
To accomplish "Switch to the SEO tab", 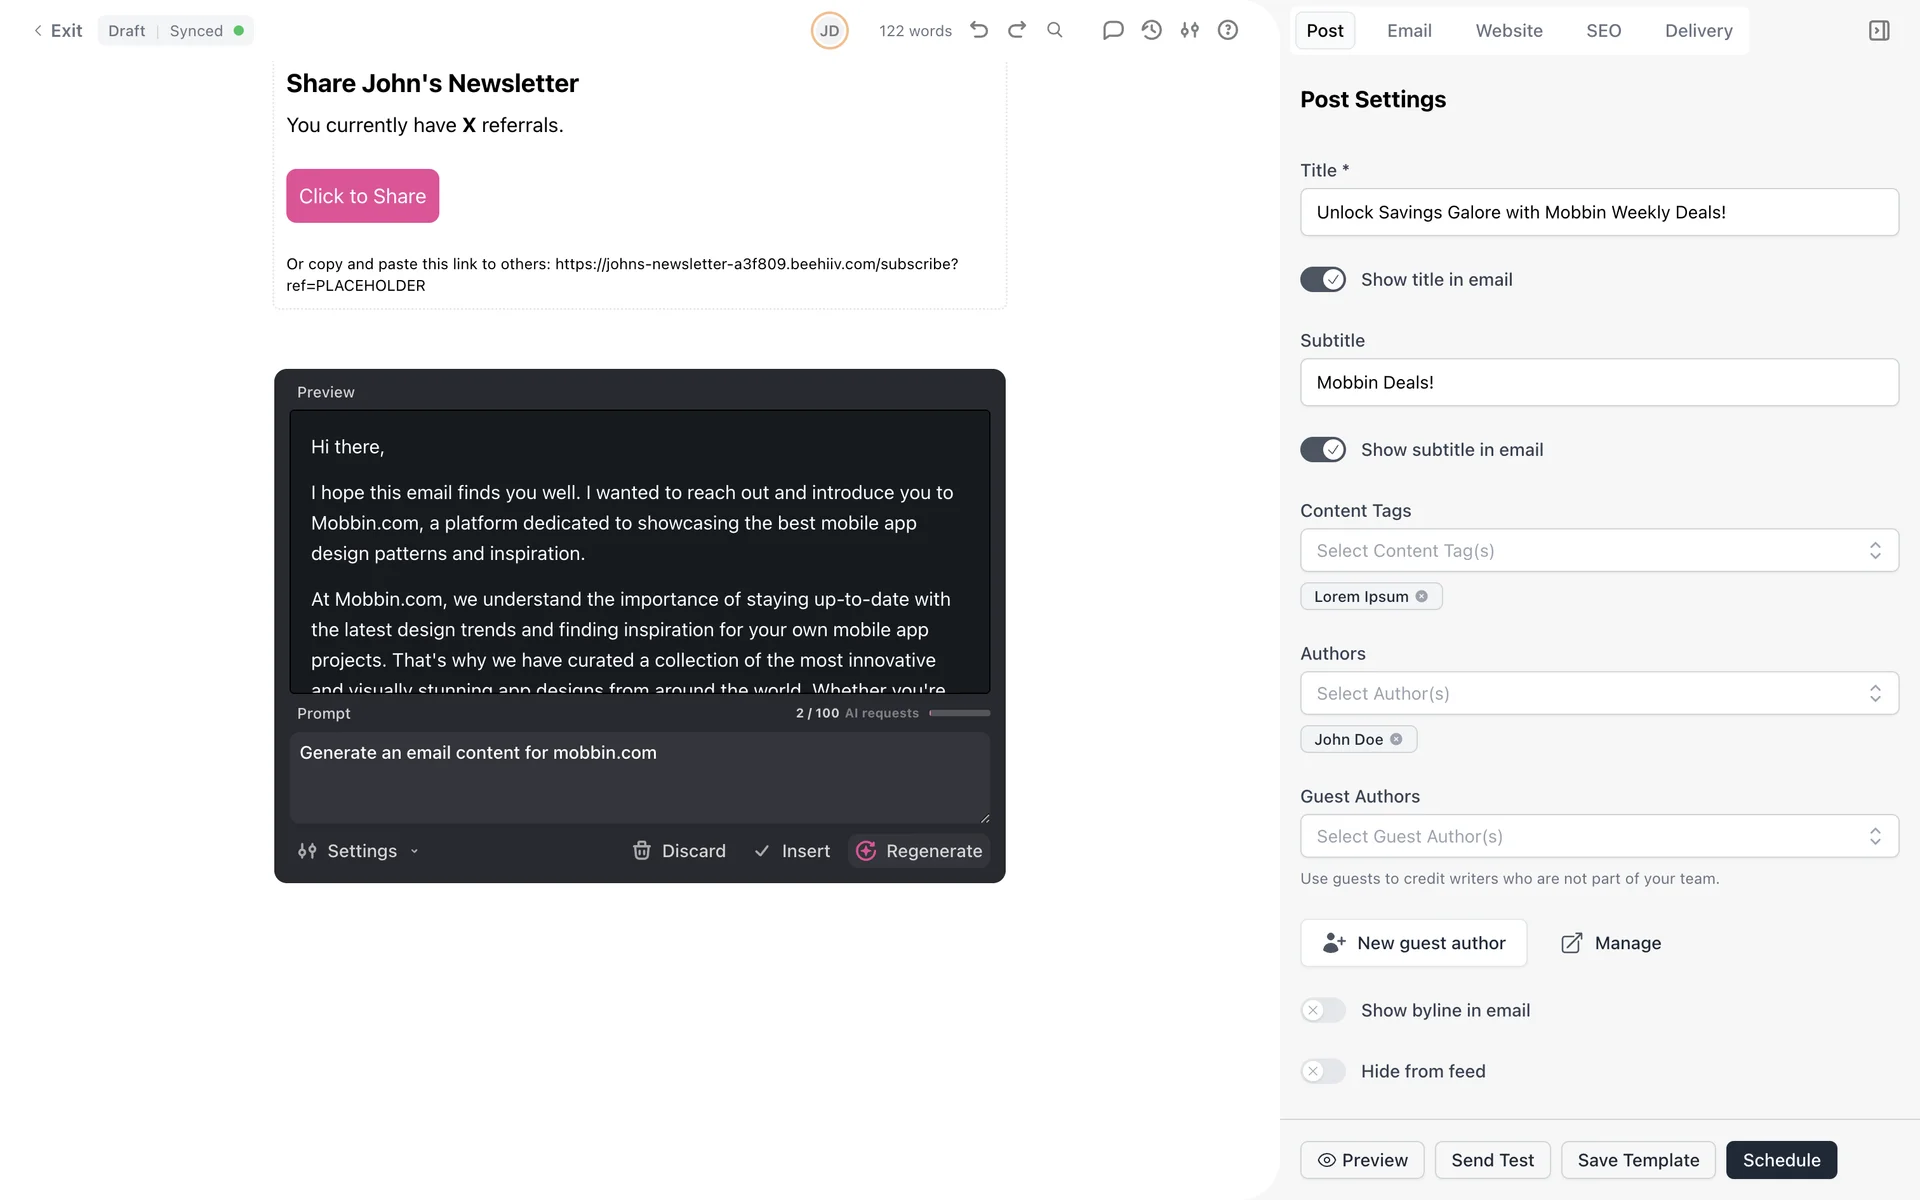I will pyautogui.click(x=1603, y=31).
